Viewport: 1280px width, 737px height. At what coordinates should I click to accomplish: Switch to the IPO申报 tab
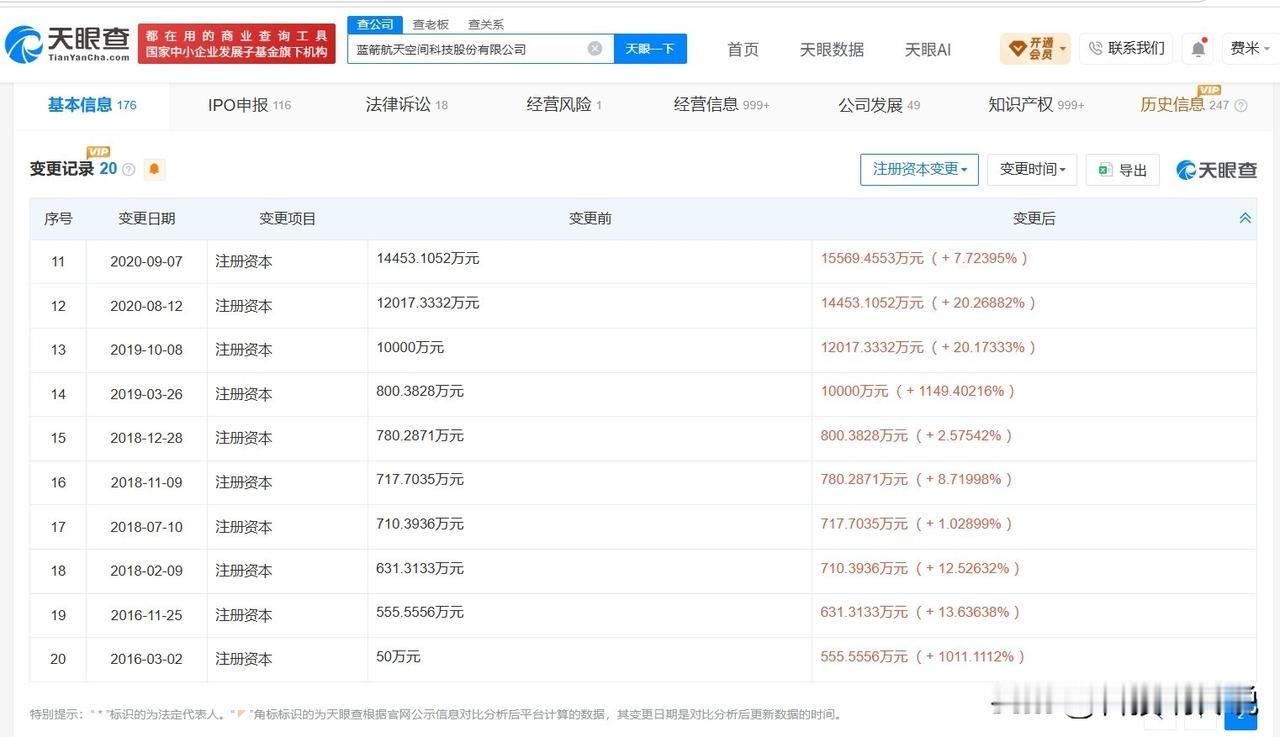[x=249, y=105]
